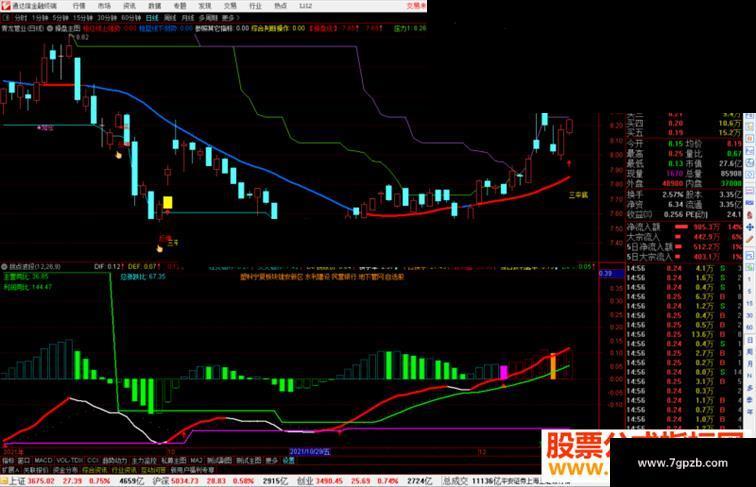Click the 15 minute shortcut in right sidebar
Image resolution: width=756 pixels, height=487 pixels.
point(750,303)
